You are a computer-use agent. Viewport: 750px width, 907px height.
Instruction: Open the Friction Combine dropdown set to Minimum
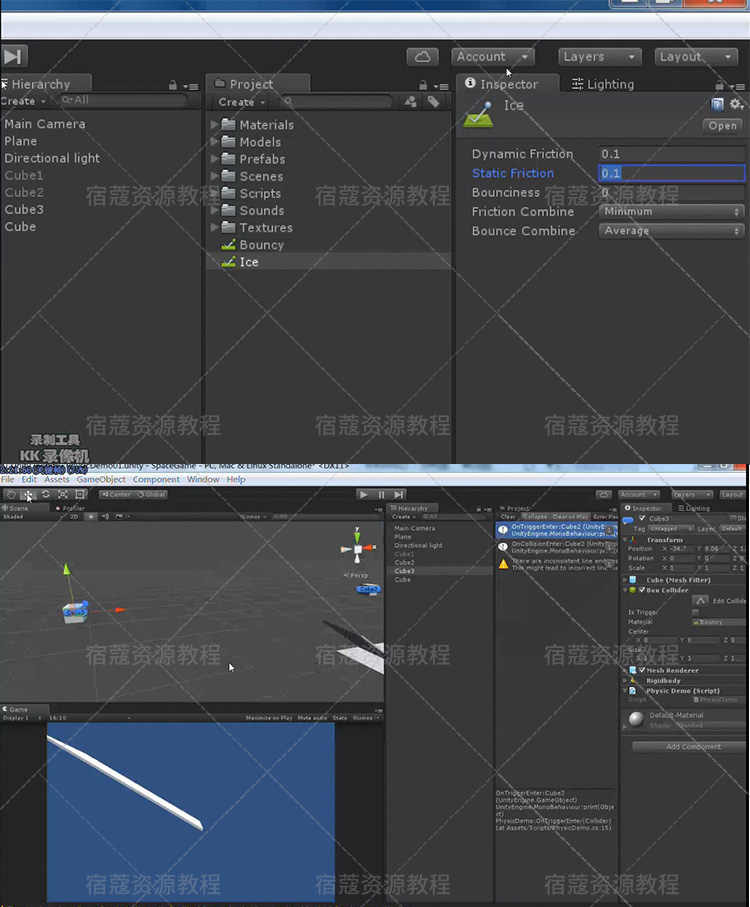(671, 212)
